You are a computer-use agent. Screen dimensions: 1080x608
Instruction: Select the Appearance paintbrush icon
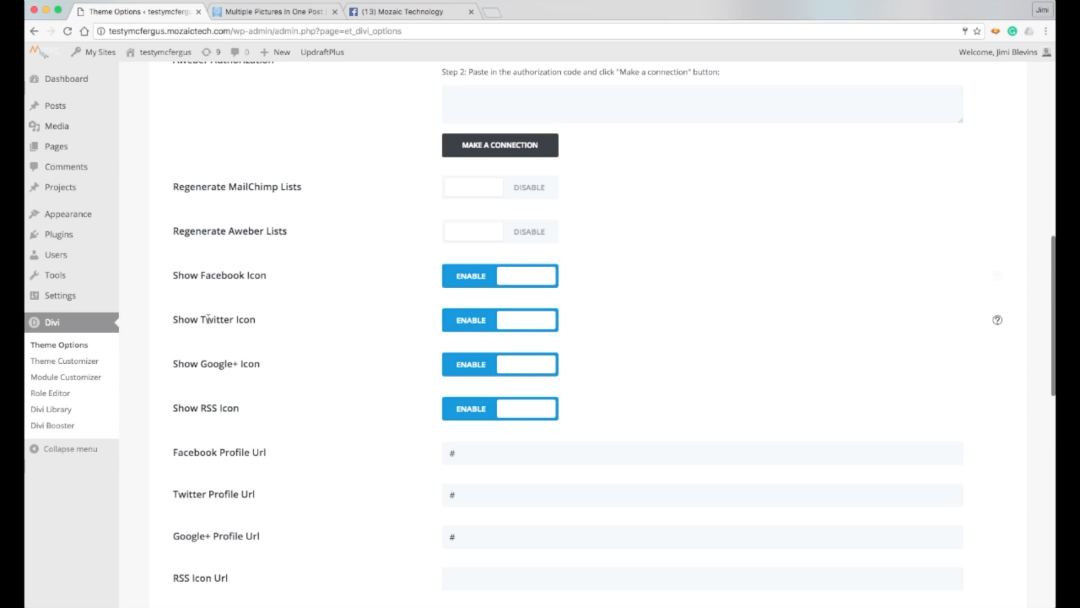point(32,213)
